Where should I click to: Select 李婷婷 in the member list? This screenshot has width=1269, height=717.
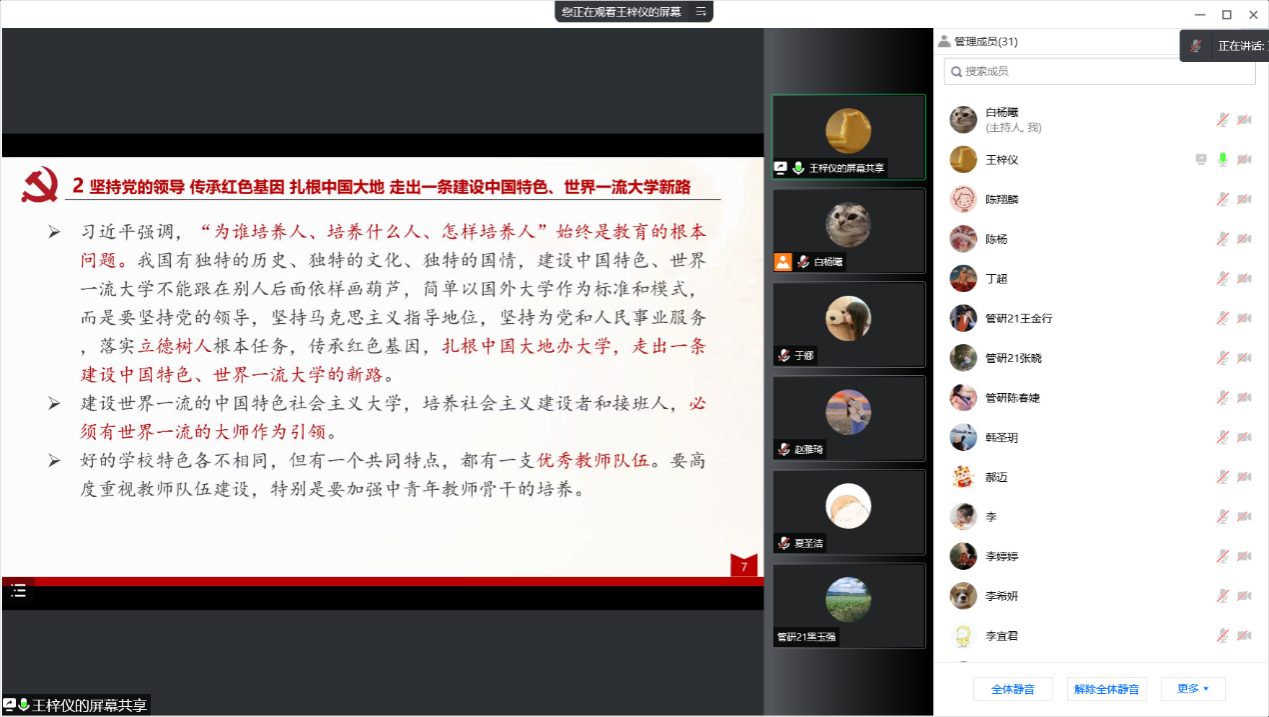pyautogui.click(x=1004, y=556)
